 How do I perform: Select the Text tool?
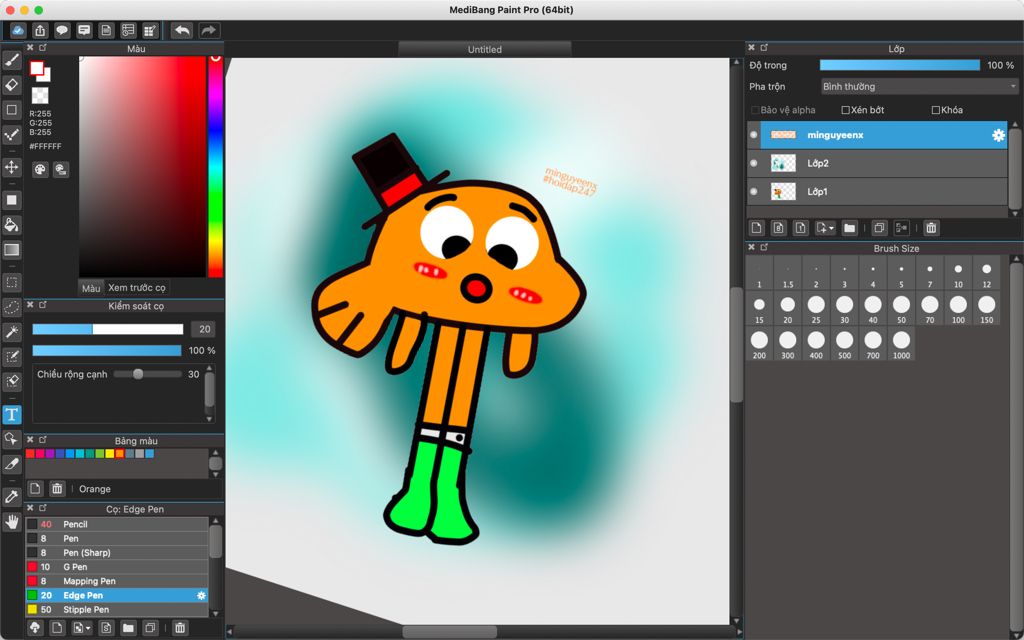coord(12,415)
